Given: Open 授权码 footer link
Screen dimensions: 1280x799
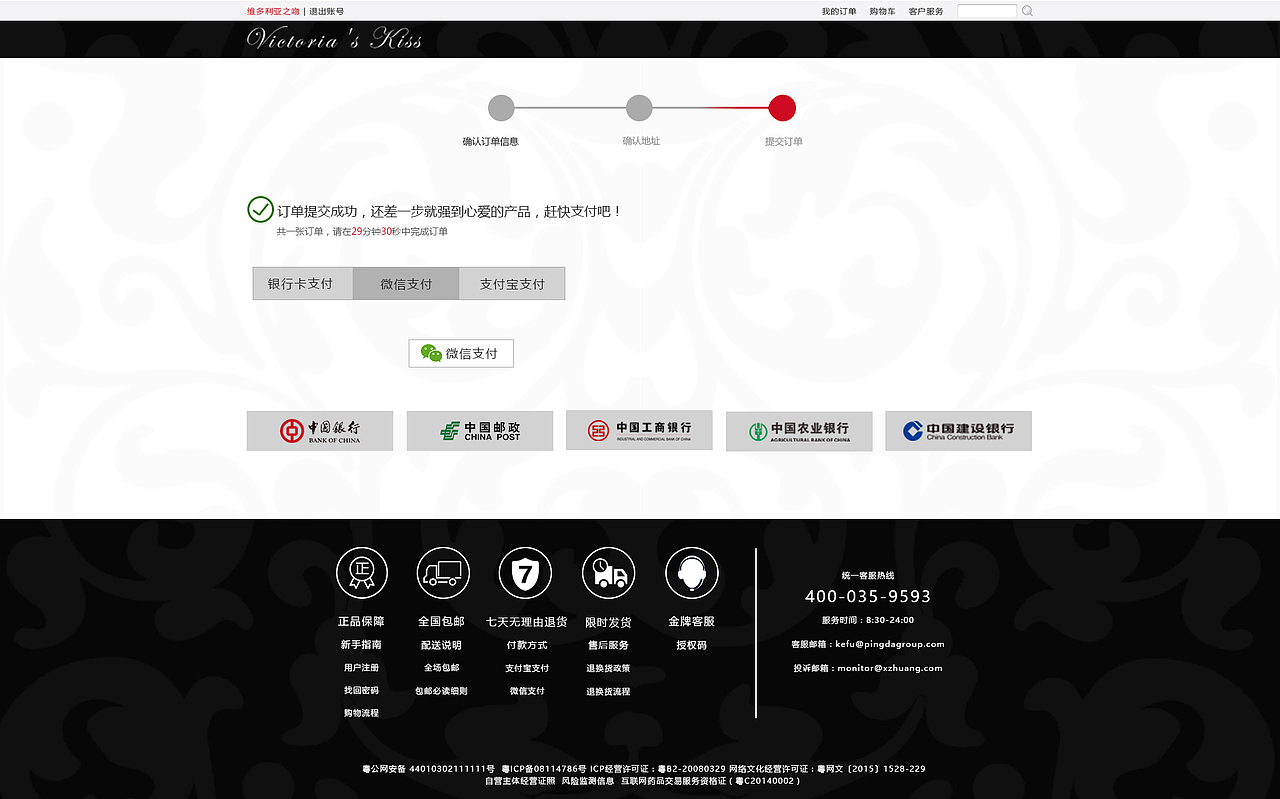Looking at the screenshot, I should point(691,645).
